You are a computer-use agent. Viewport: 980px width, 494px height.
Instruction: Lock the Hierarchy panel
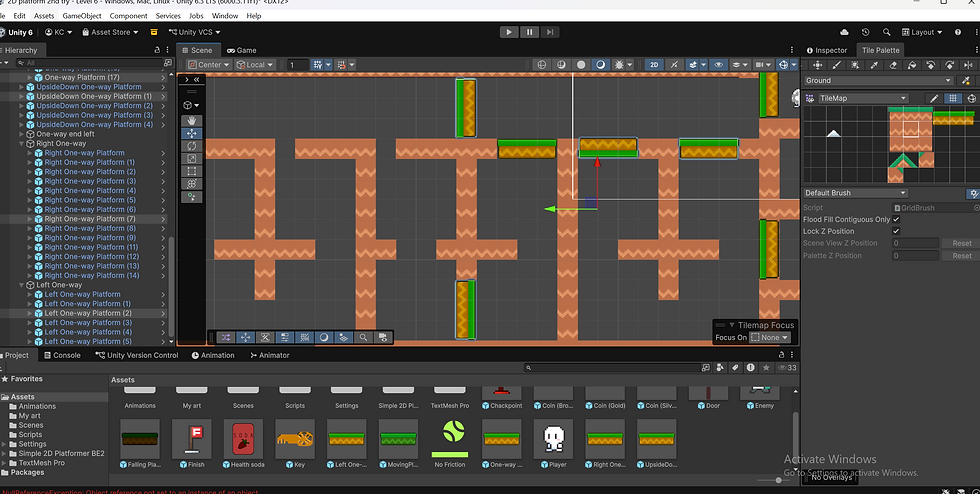click(157, 50)
